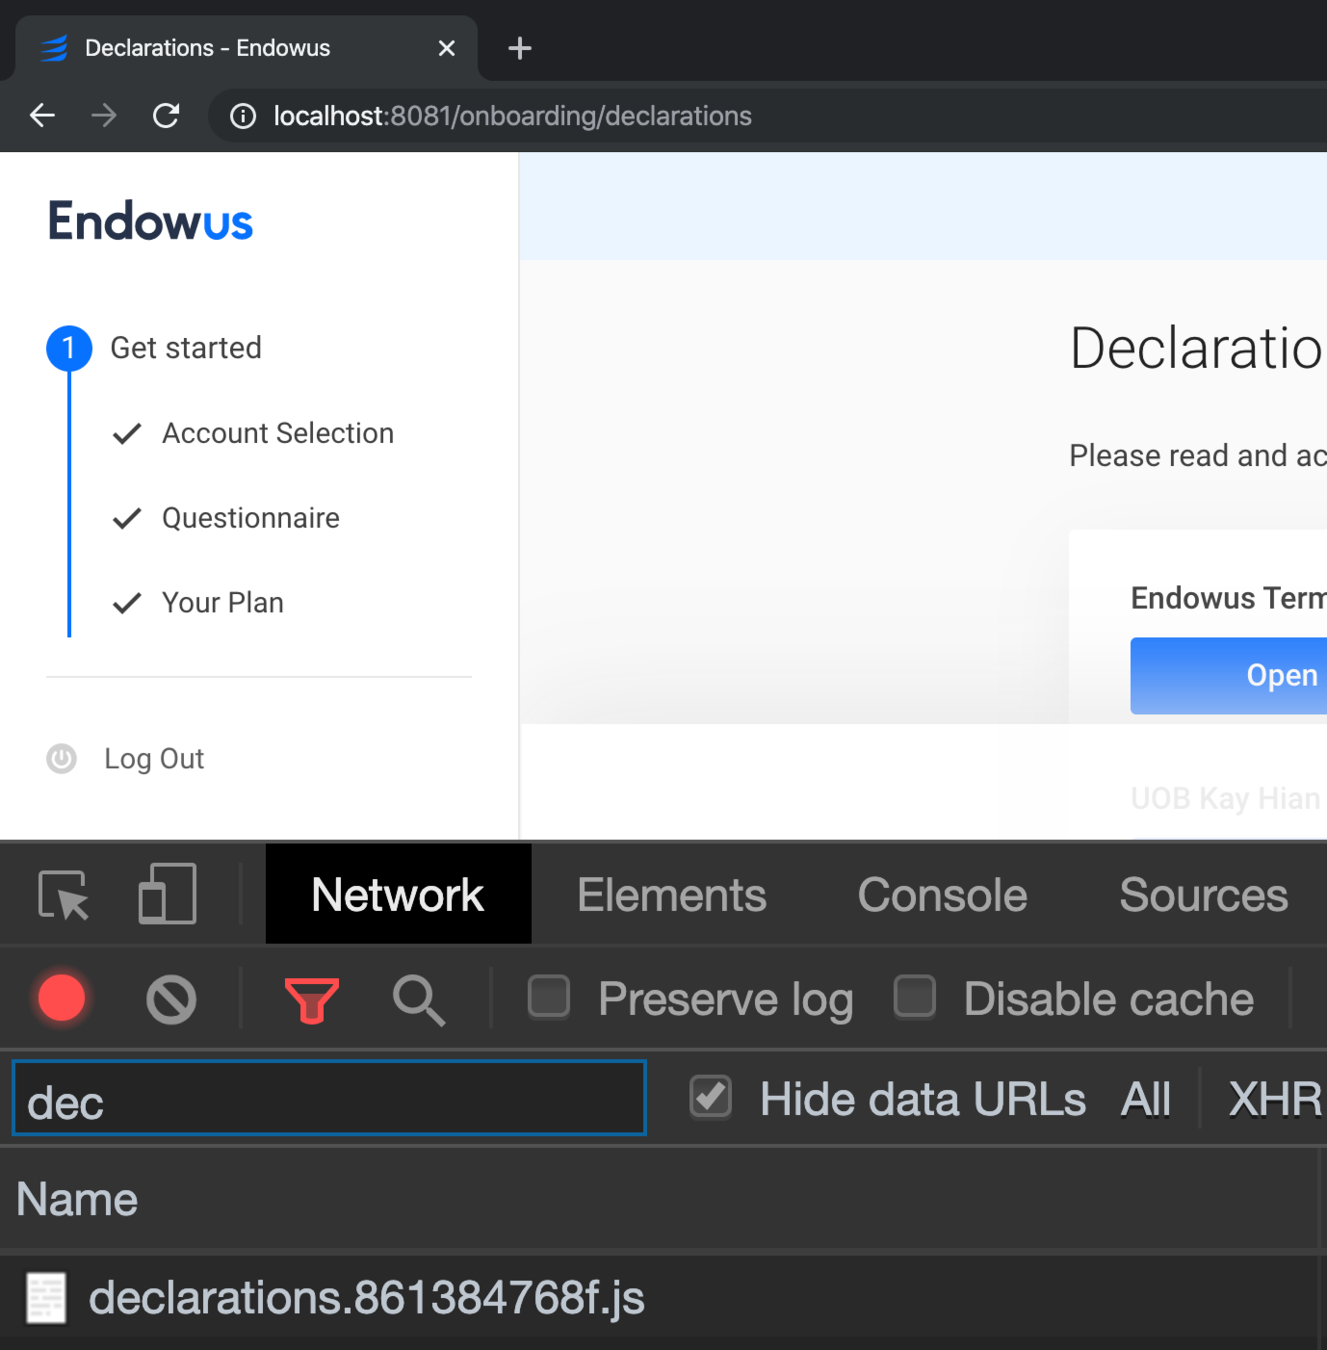
Task: Clear the network log
Action: tap(171, 999)
